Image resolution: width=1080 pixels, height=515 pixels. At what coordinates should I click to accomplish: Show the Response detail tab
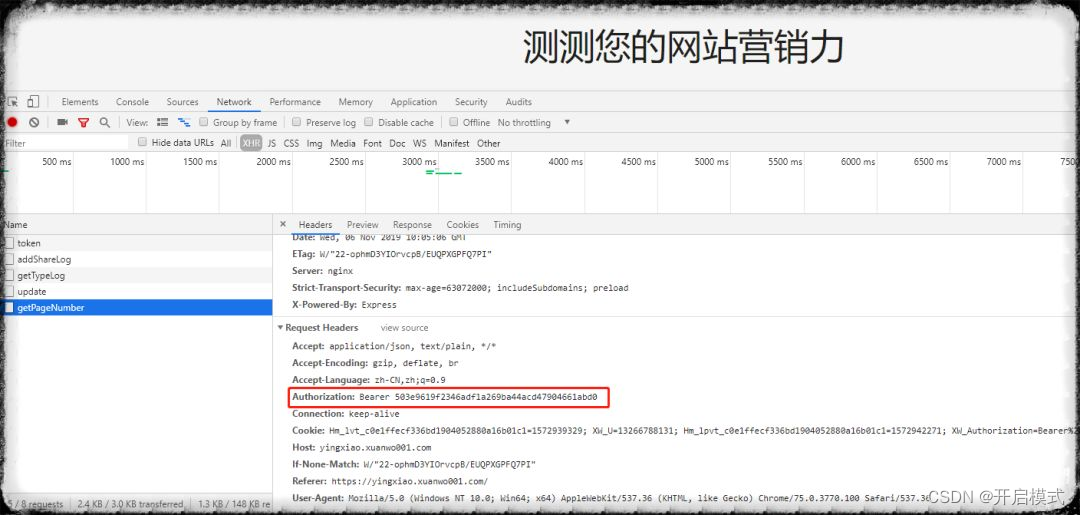click(x=412, y=225)
